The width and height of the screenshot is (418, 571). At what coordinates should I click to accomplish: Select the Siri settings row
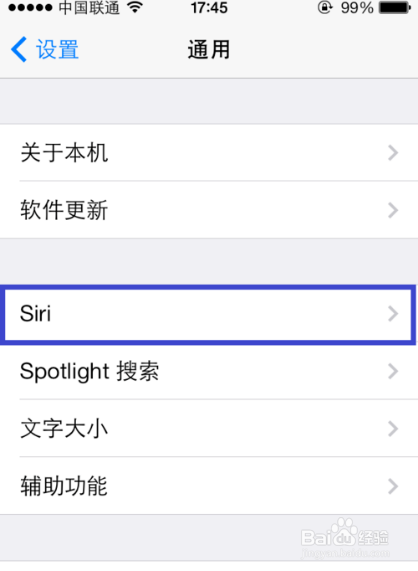tap(209, 314)
